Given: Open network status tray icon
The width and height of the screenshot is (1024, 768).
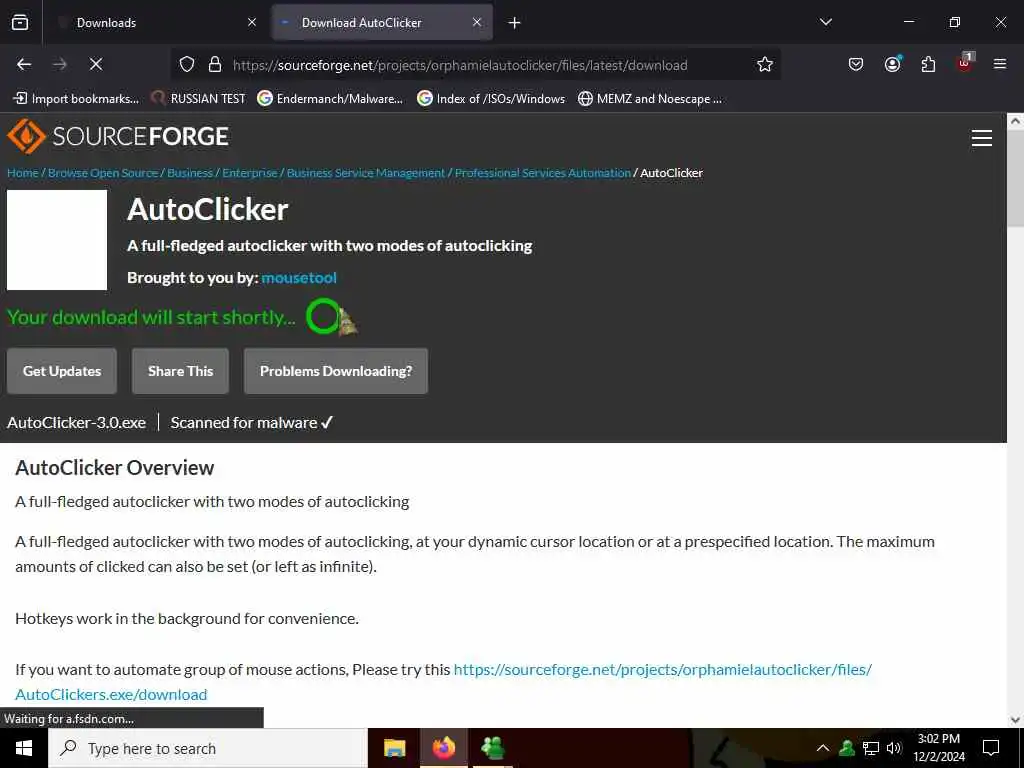Looking at the screenshot, I should (871, 748).
